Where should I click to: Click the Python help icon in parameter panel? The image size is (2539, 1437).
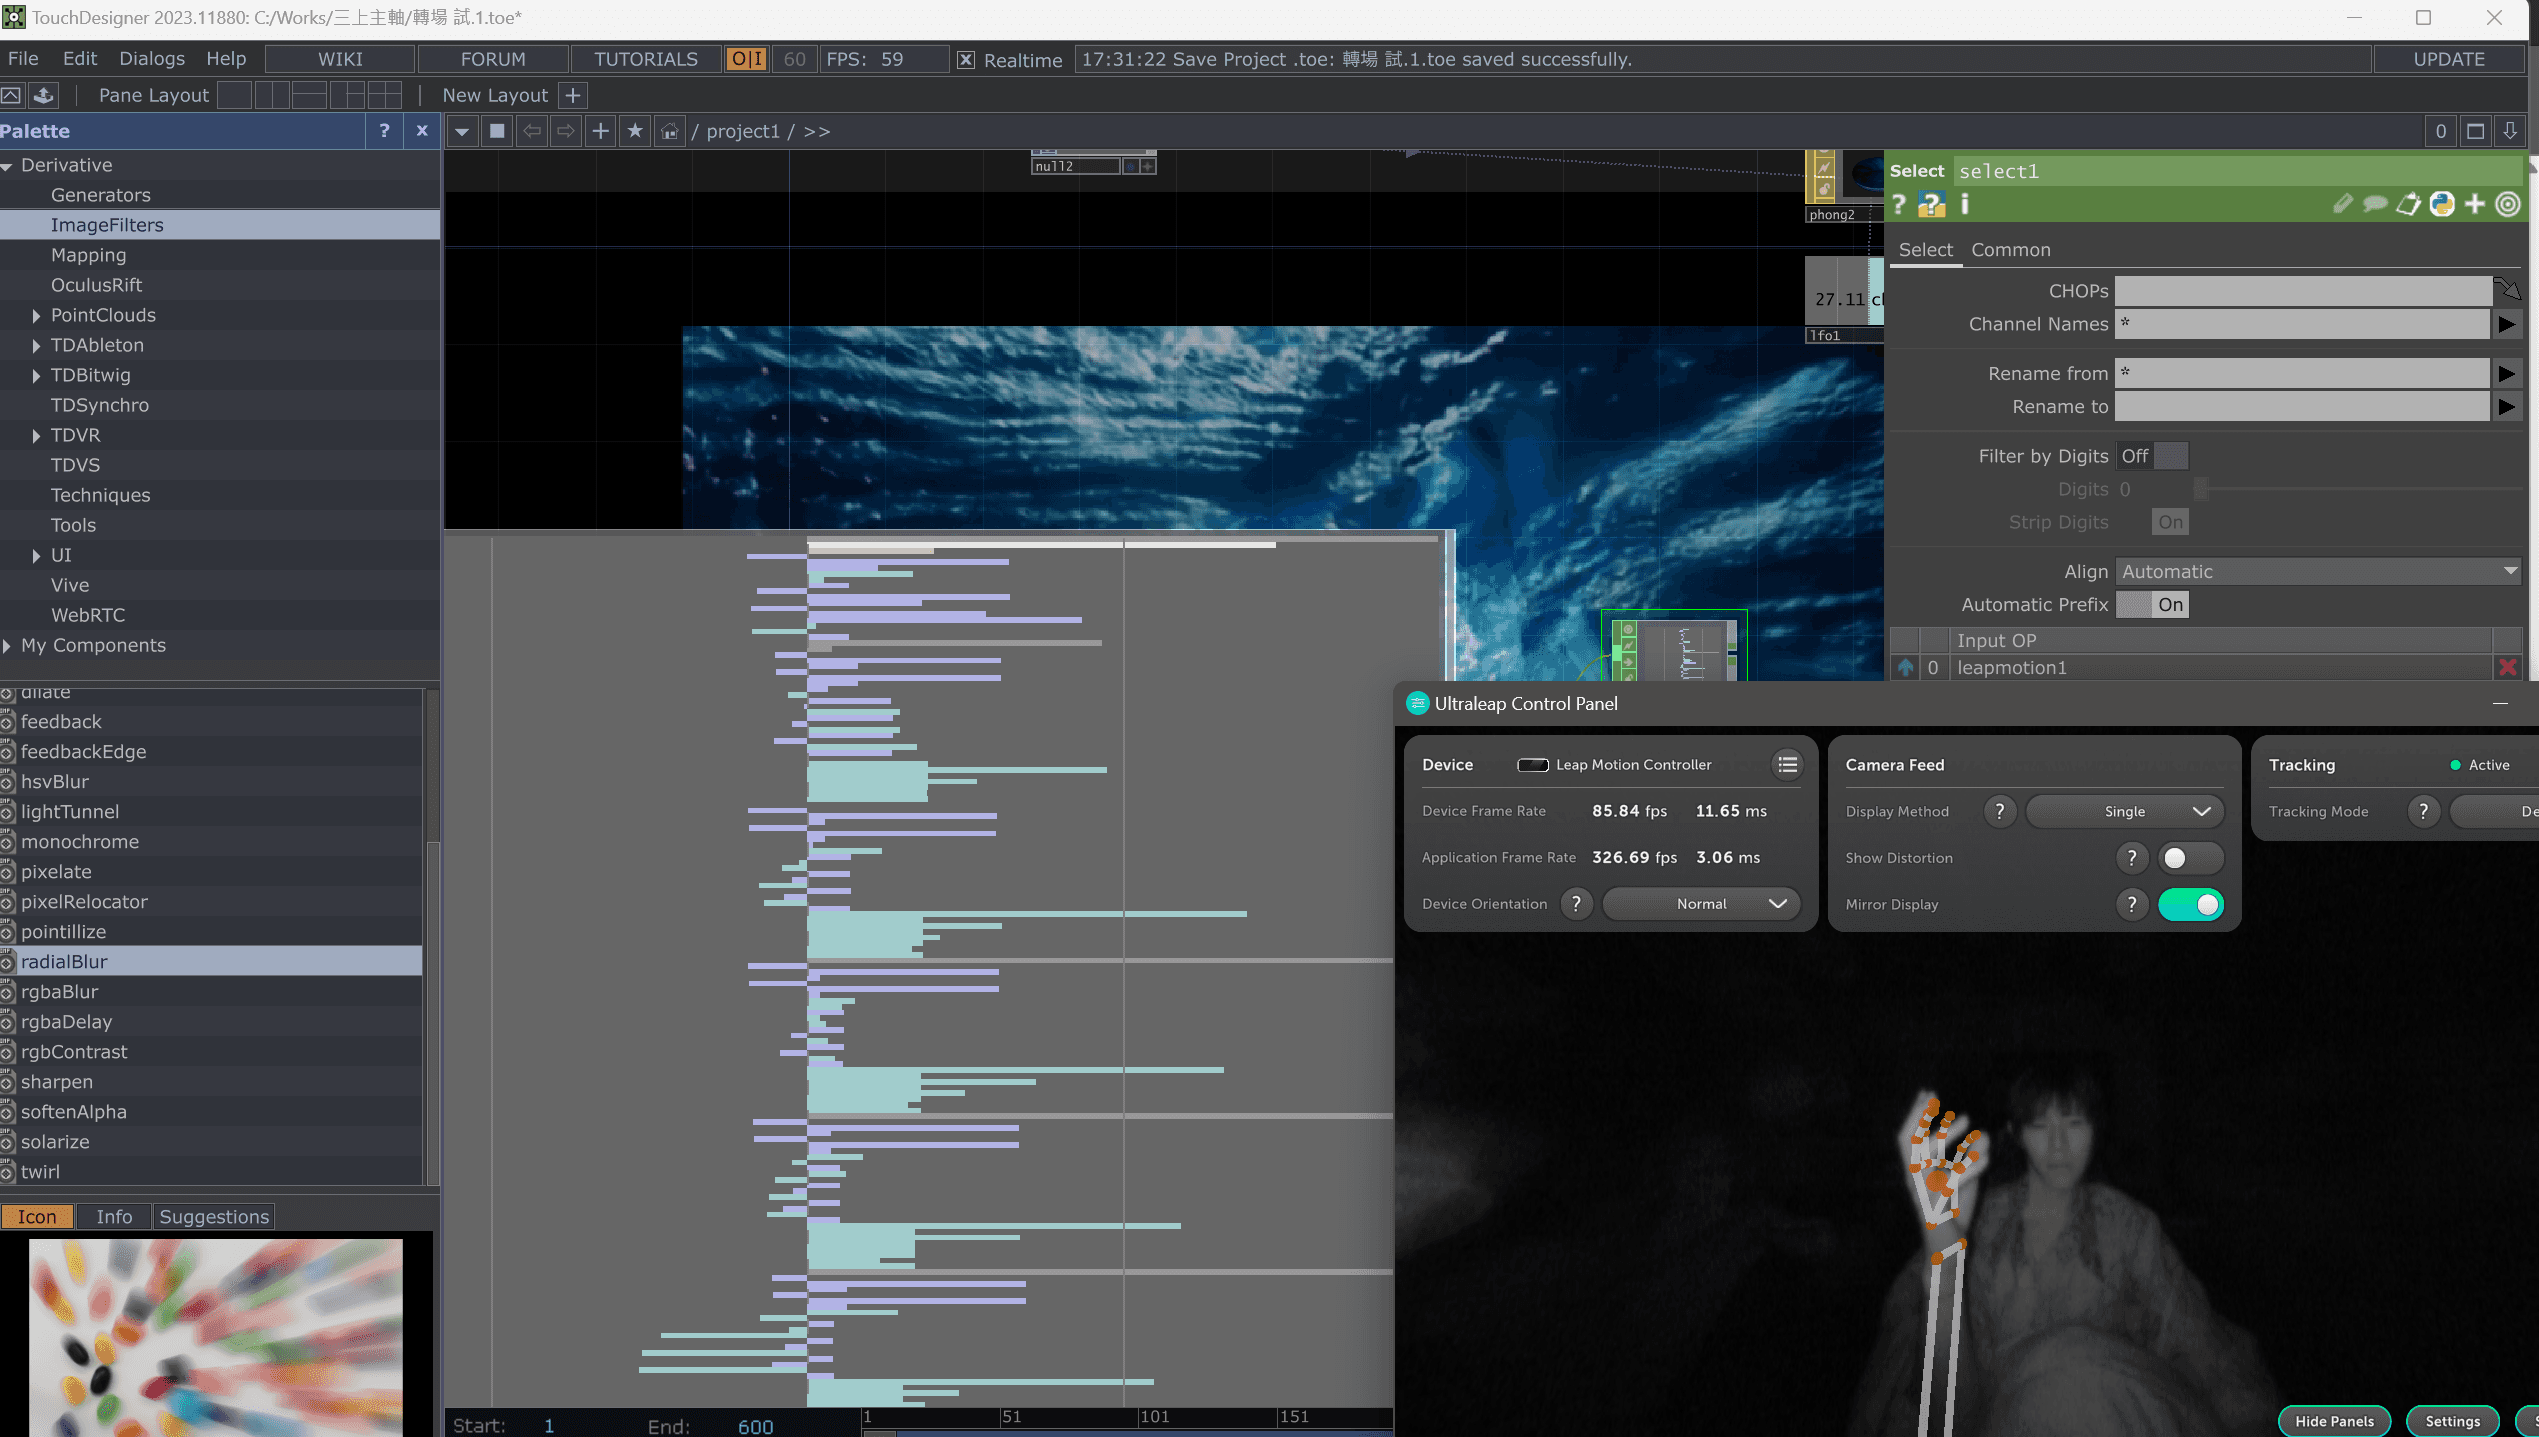pos(1931,205)
